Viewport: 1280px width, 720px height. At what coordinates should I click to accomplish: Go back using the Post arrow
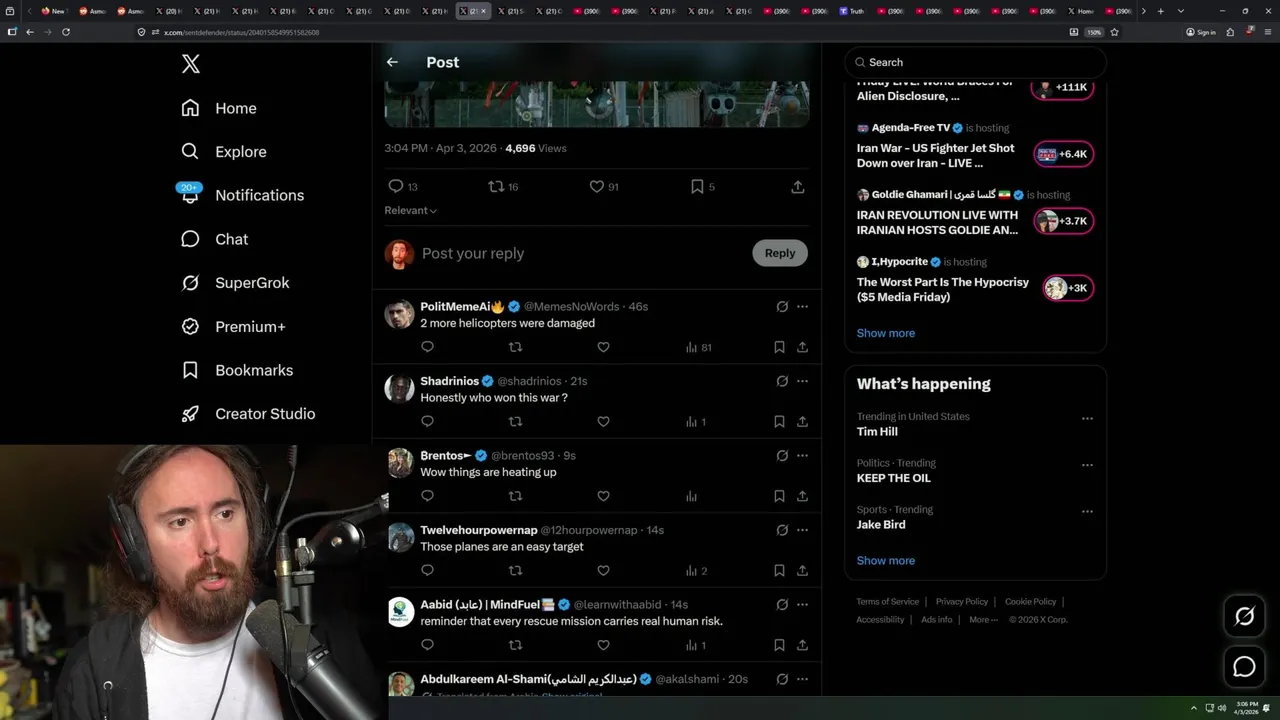pos(392,62)
